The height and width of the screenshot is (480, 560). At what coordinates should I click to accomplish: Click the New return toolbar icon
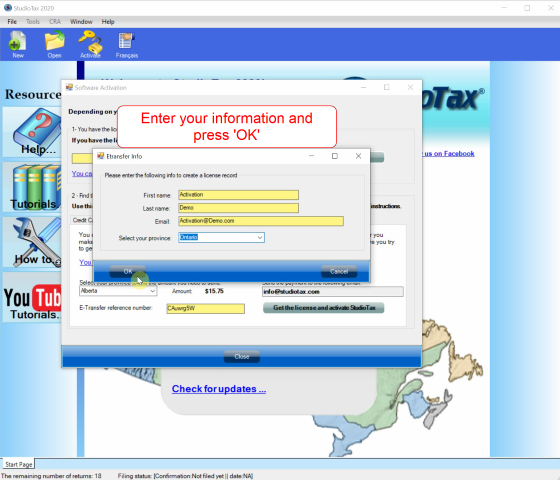[18, 45]
